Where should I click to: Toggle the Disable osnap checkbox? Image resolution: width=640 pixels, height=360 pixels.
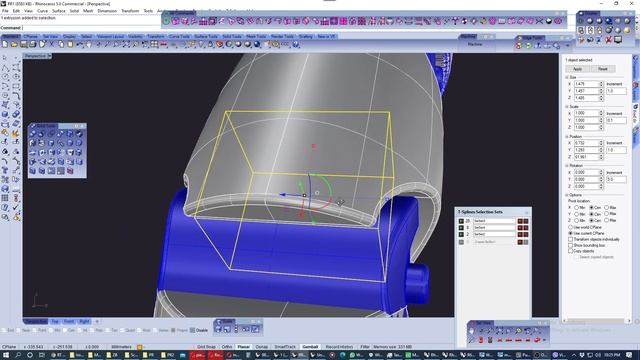[x=193, y=330]
